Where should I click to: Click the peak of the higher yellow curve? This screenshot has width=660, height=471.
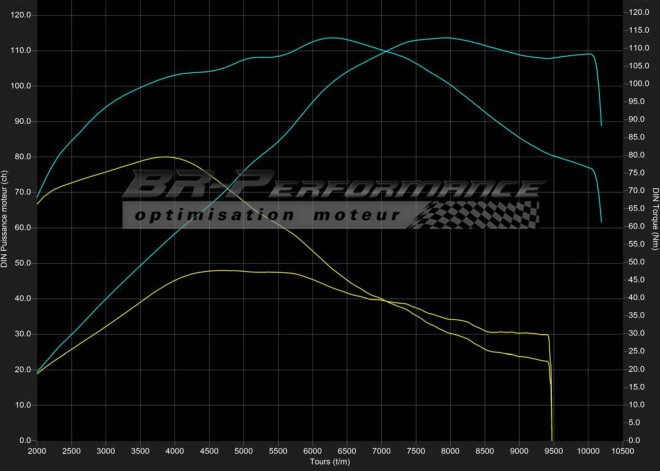click(x=163, y=157)
